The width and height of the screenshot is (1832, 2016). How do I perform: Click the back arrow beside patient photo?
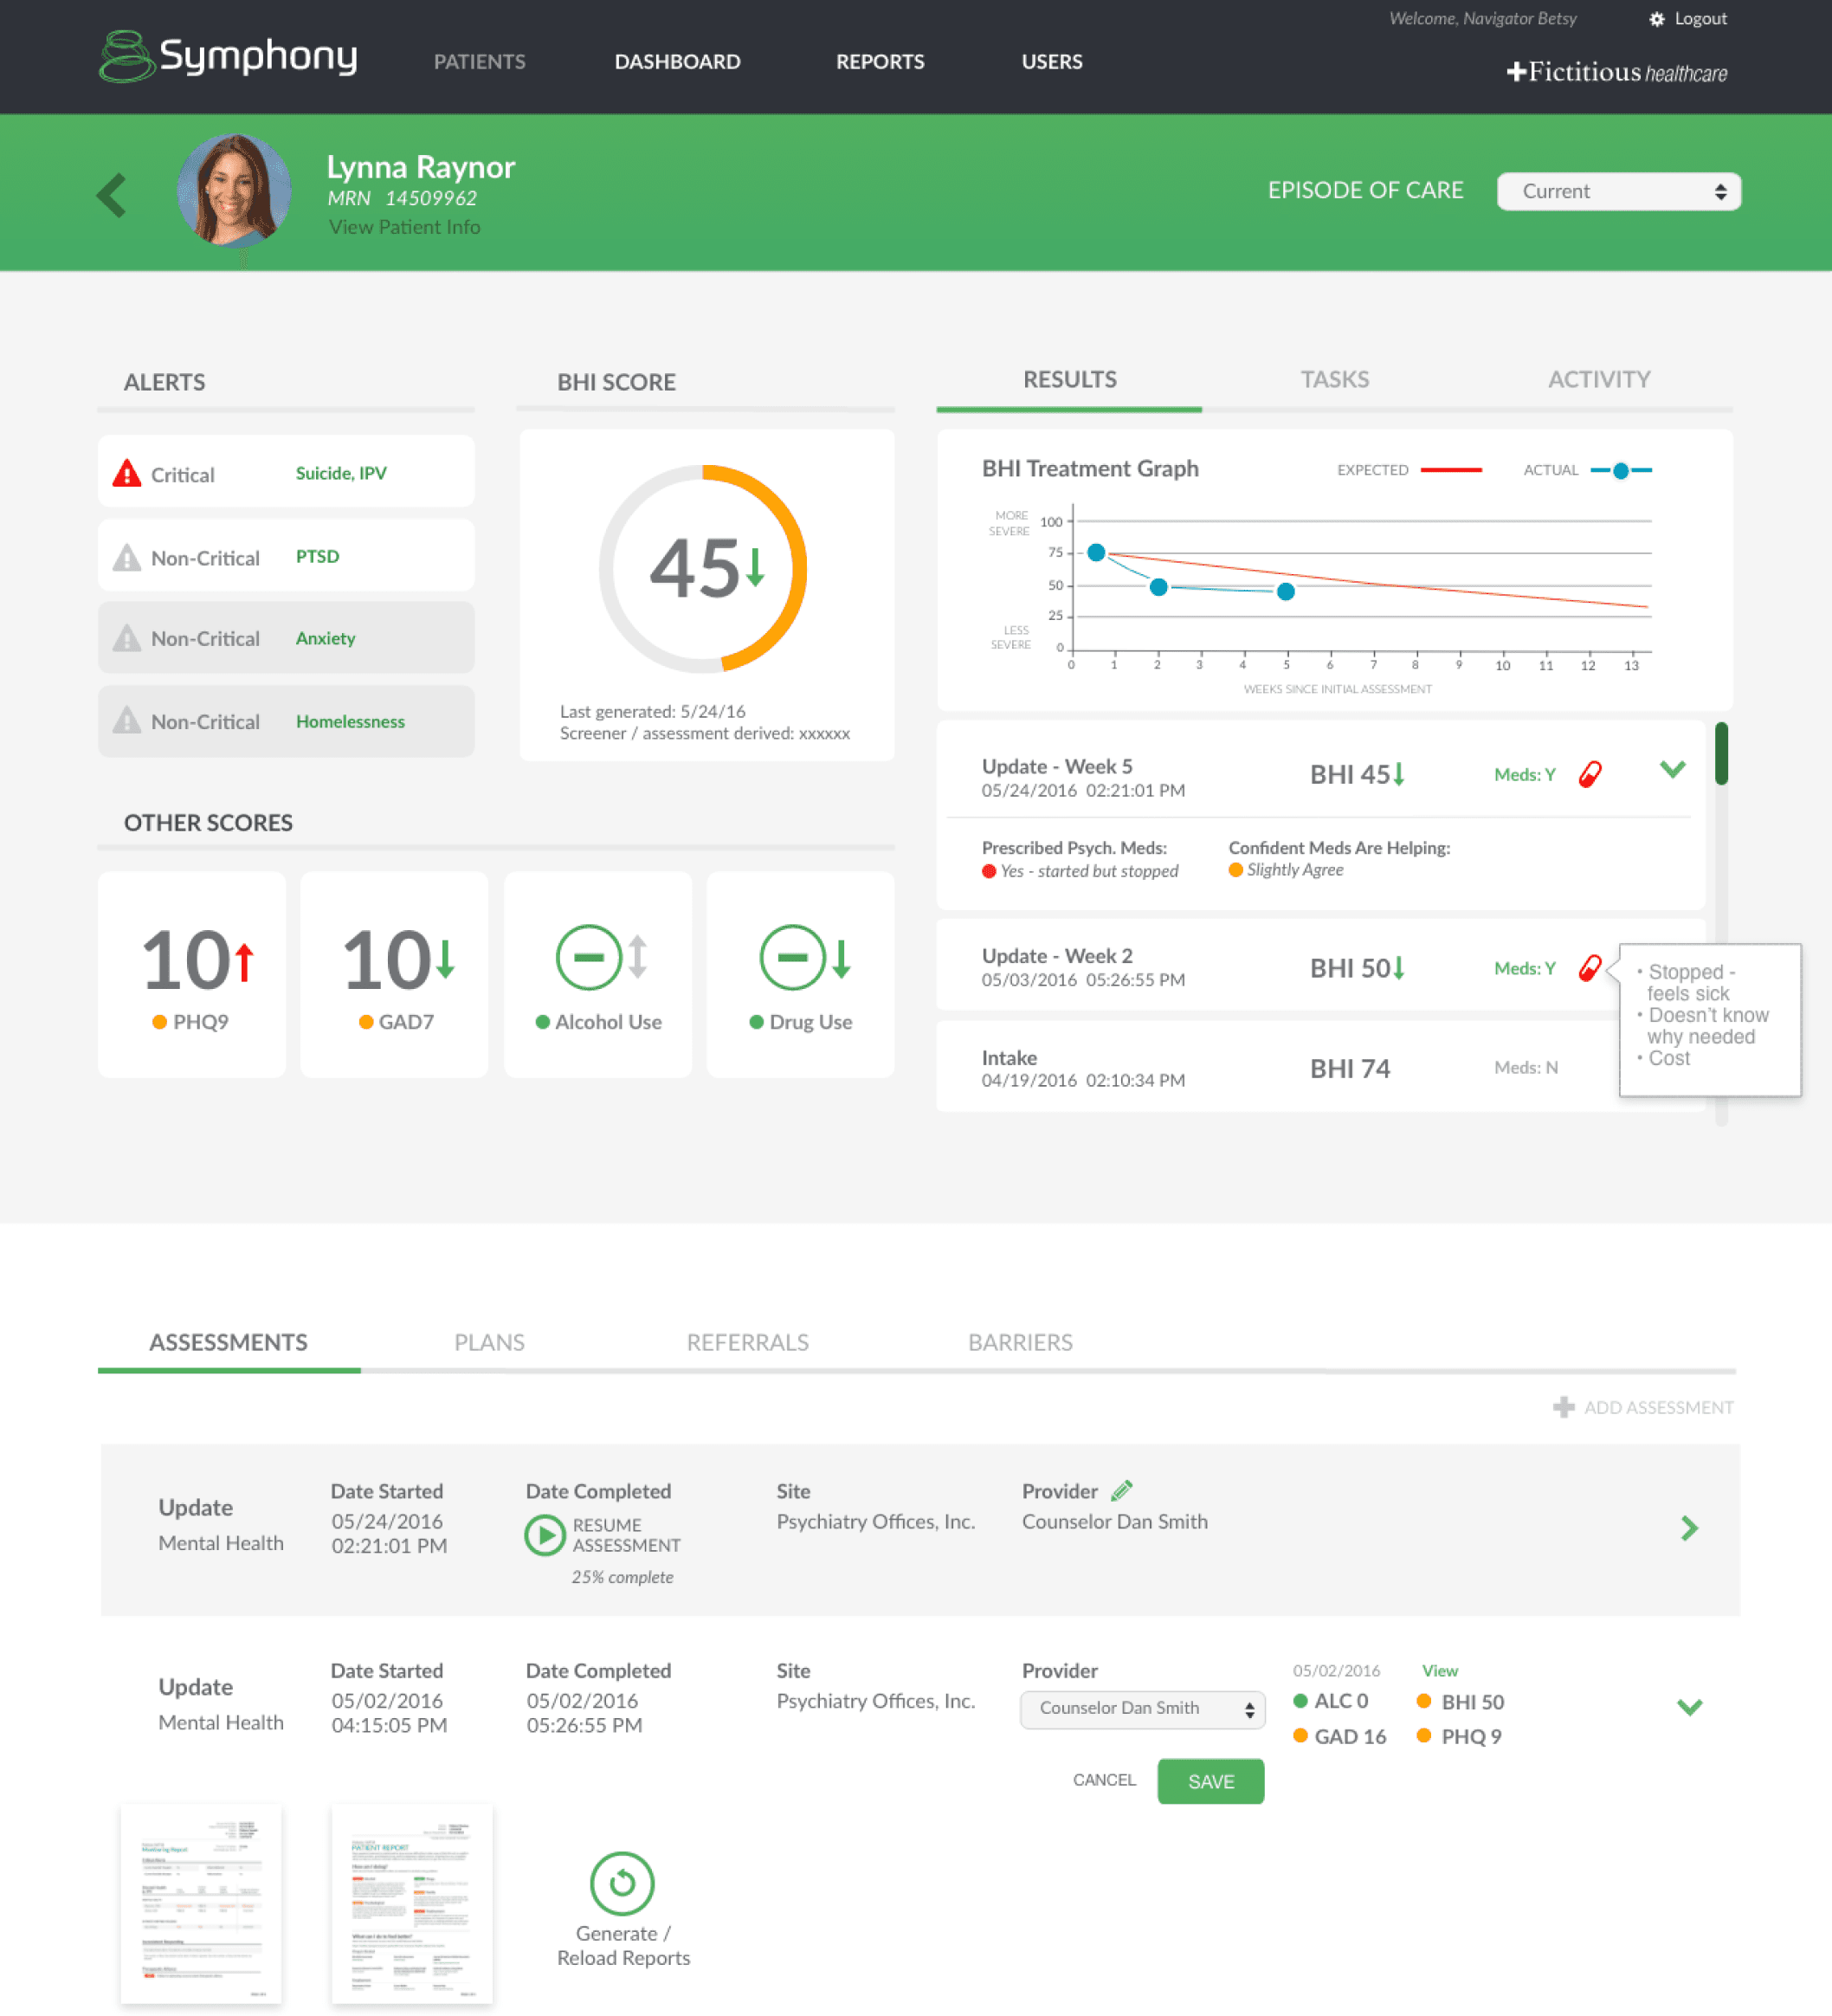(x=112, y=195)
